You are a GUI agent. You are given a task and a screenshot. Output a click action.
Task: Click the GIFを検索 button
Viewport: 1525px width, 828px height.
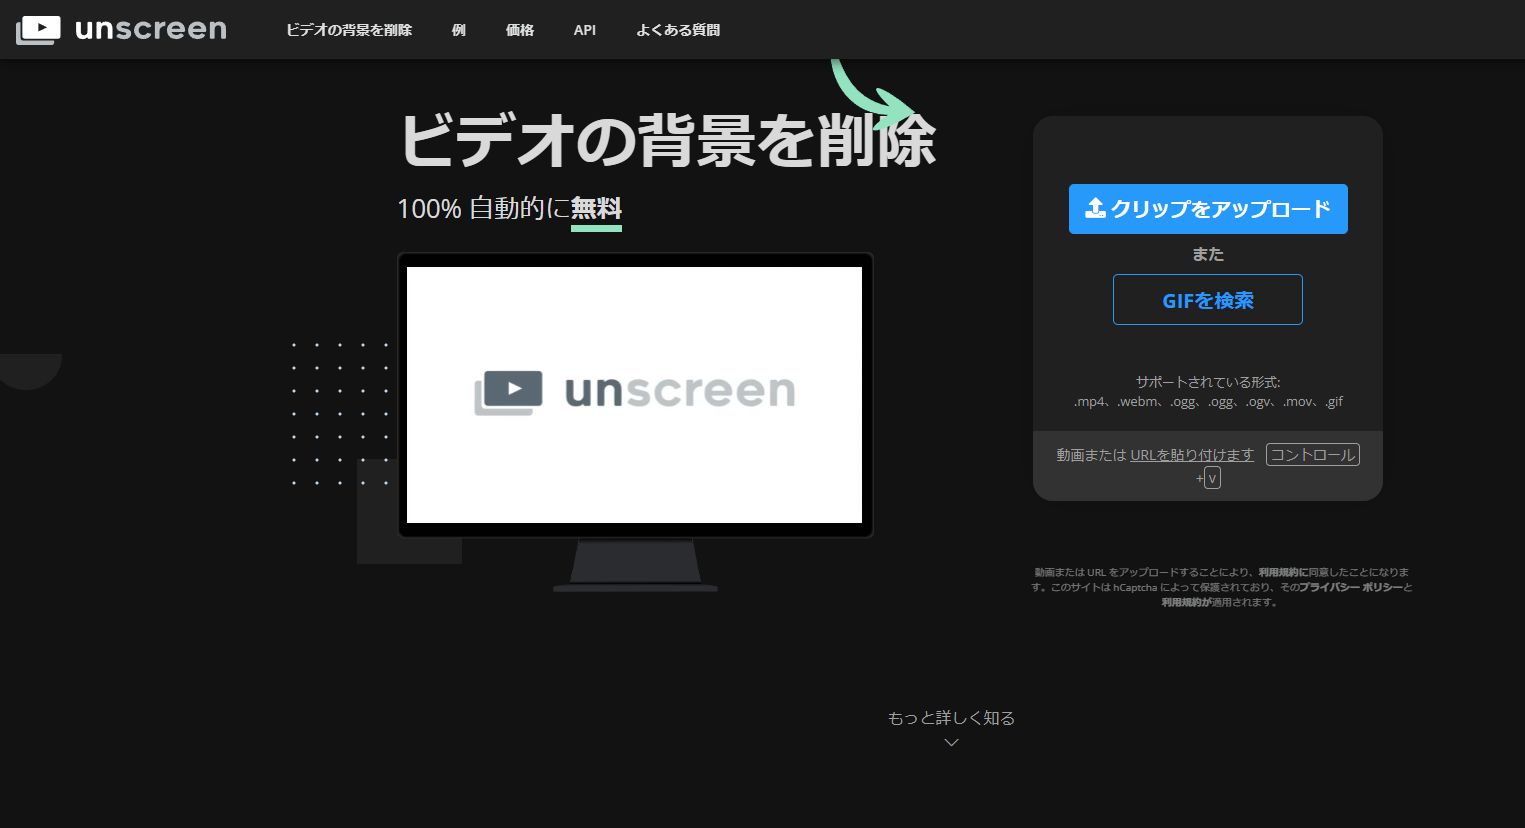(1208, 300)
